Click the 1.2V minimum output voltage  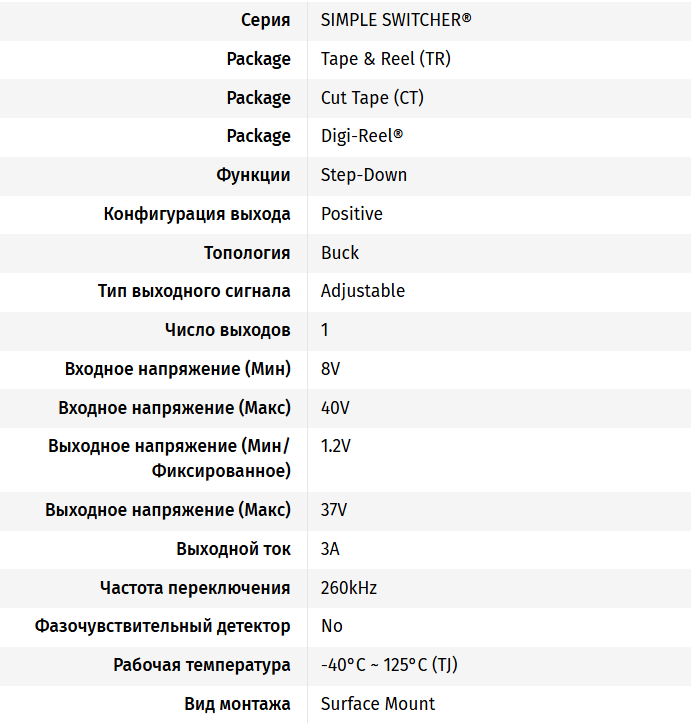tap(335, 446)
